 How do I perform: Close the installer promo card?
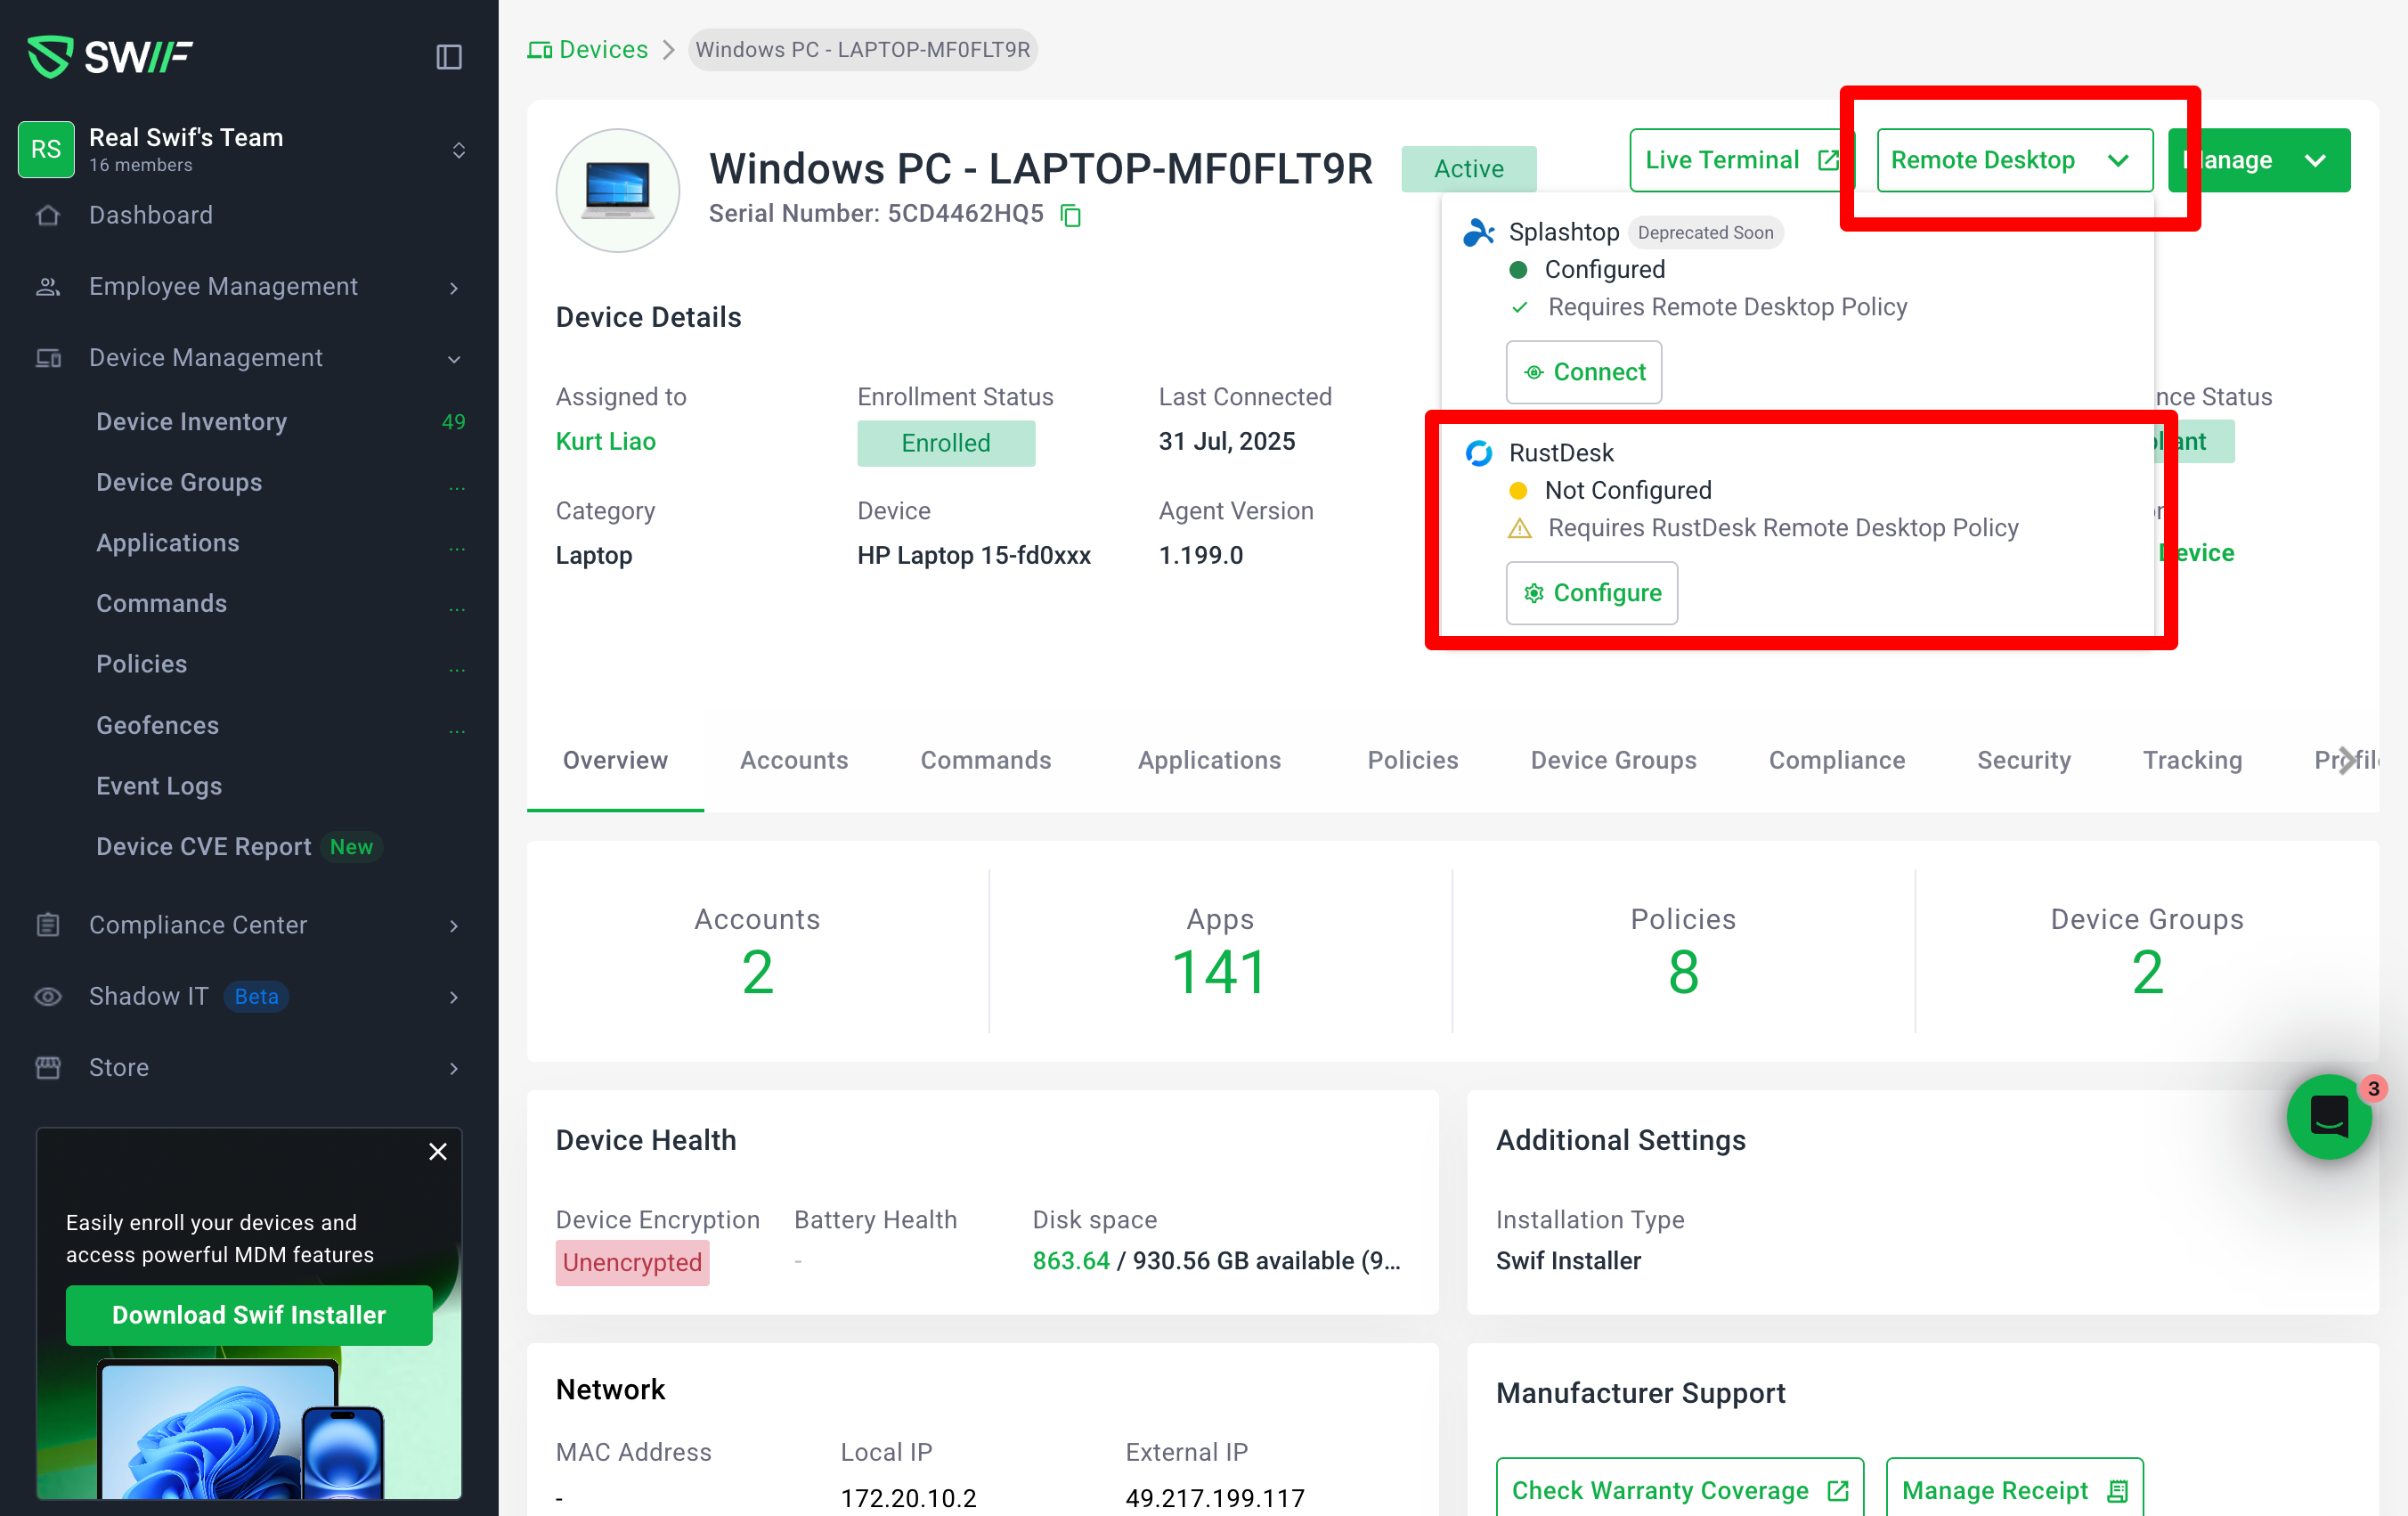pos(437,1151)
